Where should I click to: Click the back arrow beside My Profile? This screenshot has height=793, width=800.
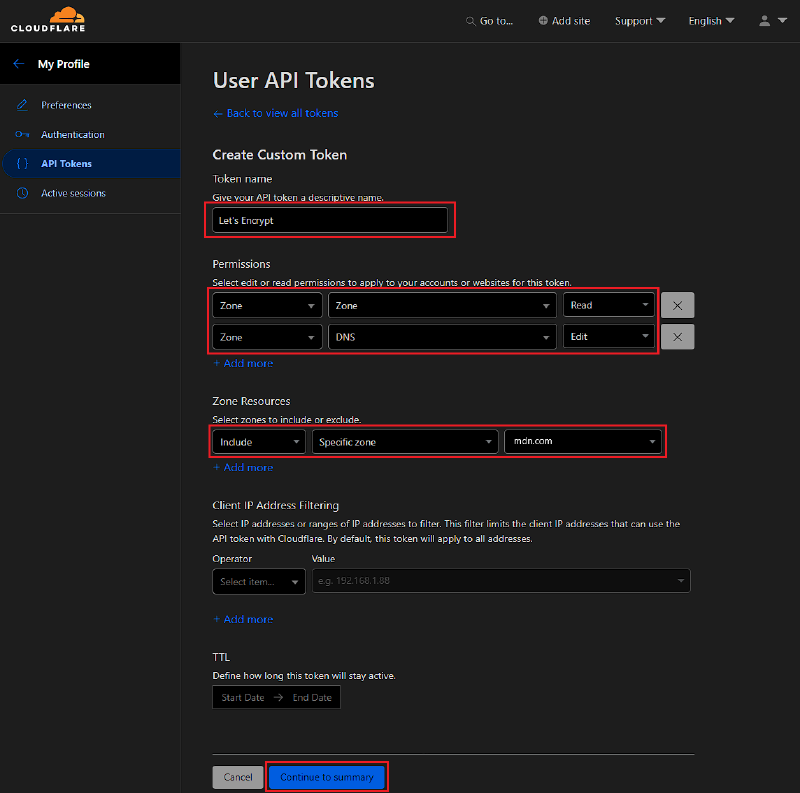tap(18, 64)
